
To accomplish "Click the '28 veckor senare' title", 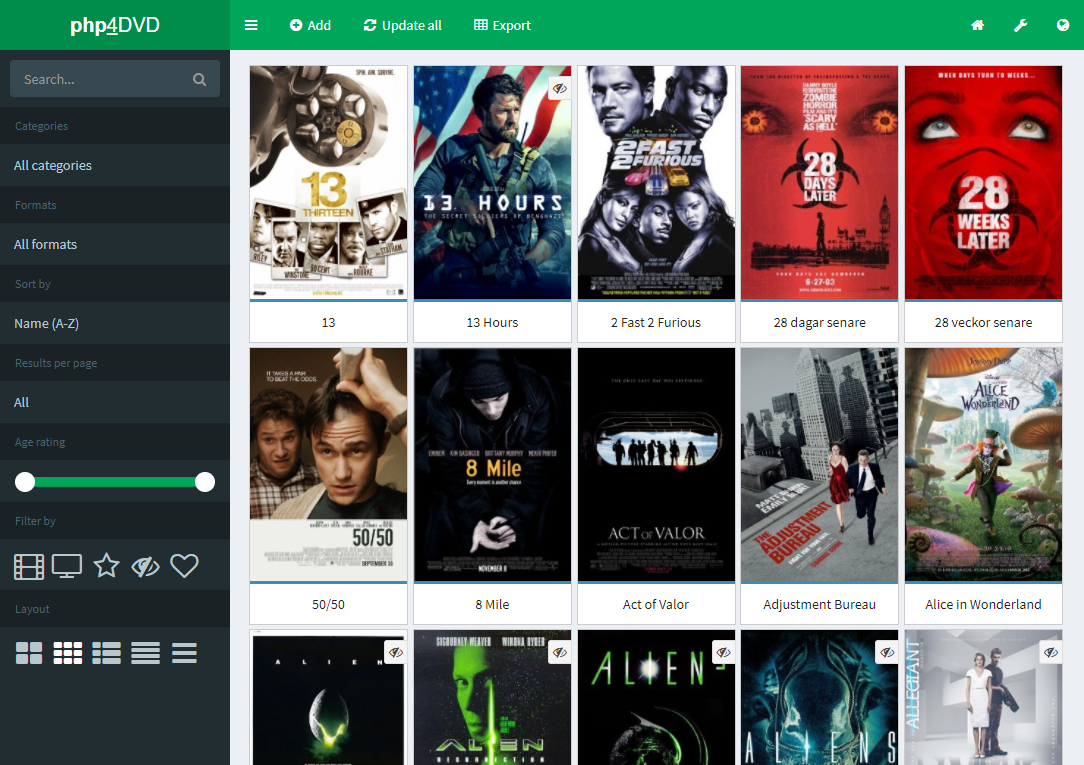I will tap(983, 323).
